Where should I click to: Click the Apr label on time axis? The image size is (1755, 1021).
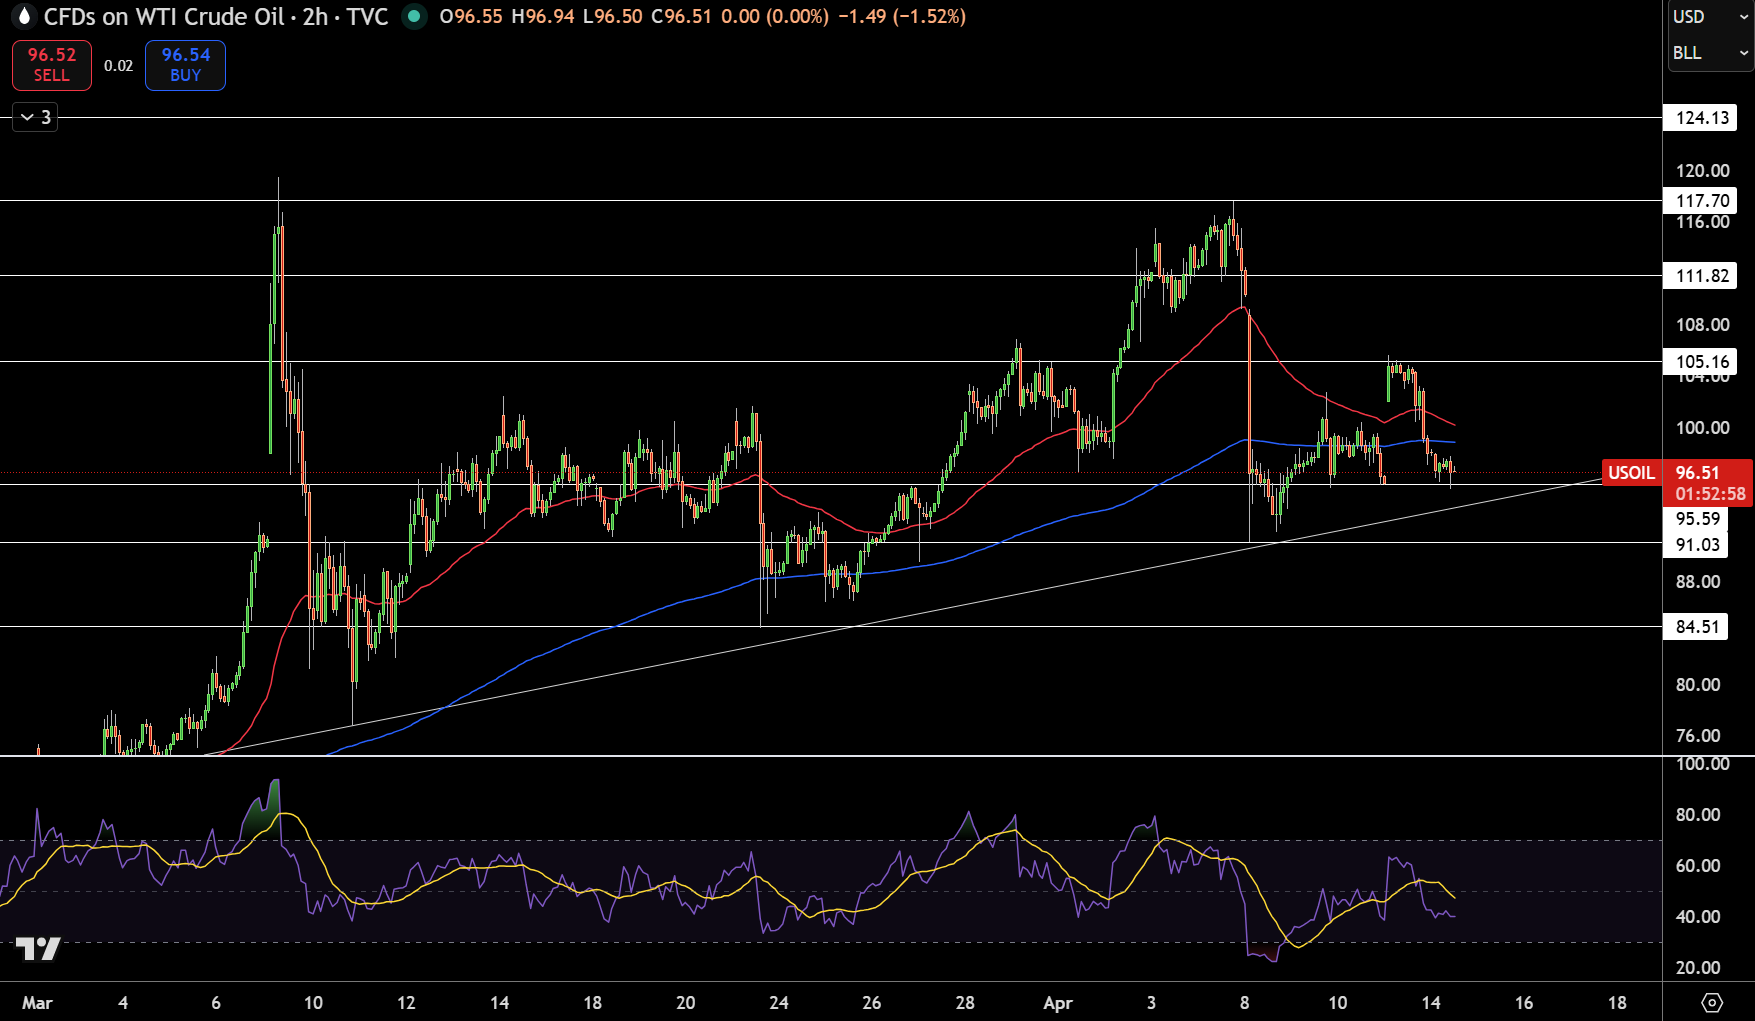point(1057,1003)
